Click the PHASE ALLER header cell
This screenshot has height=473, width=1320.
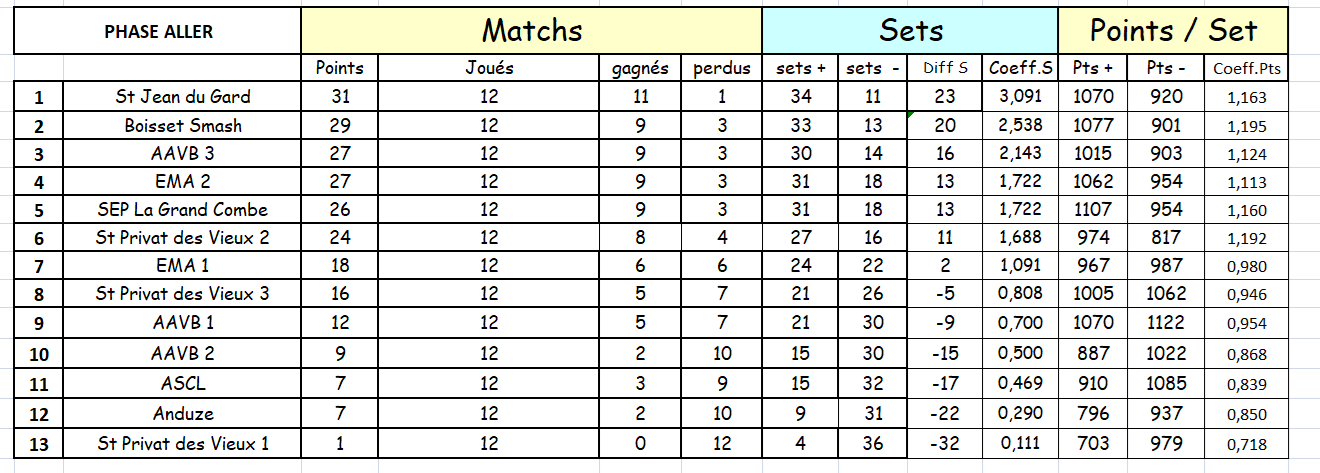pos(158,31)
